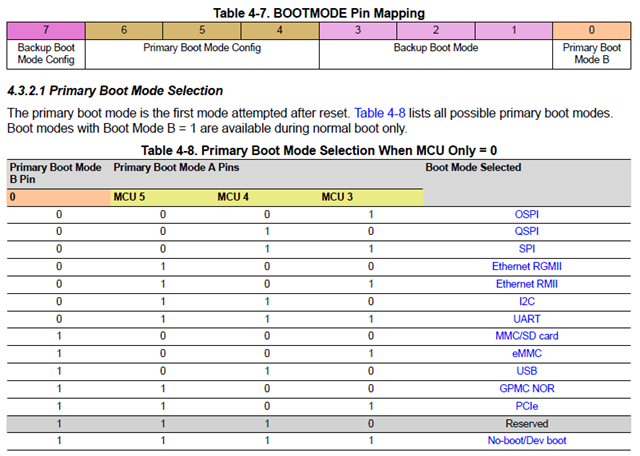Image resolution: width=640 pixels, height=456 pixels.
Task: Follow the SPI boot mode link
Action: 524,249
